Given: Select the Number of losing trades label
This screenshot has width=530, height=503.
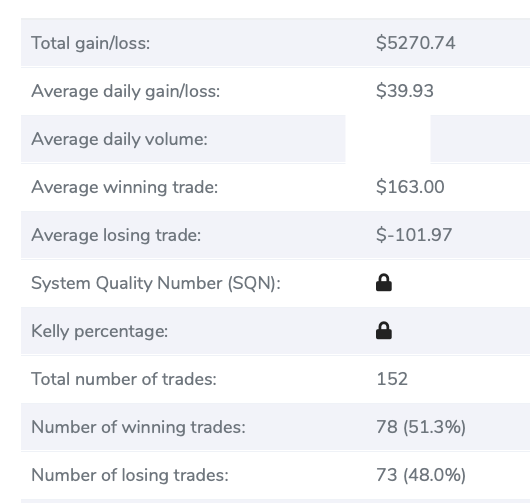Looking at the screenshot, I should 130,475.
